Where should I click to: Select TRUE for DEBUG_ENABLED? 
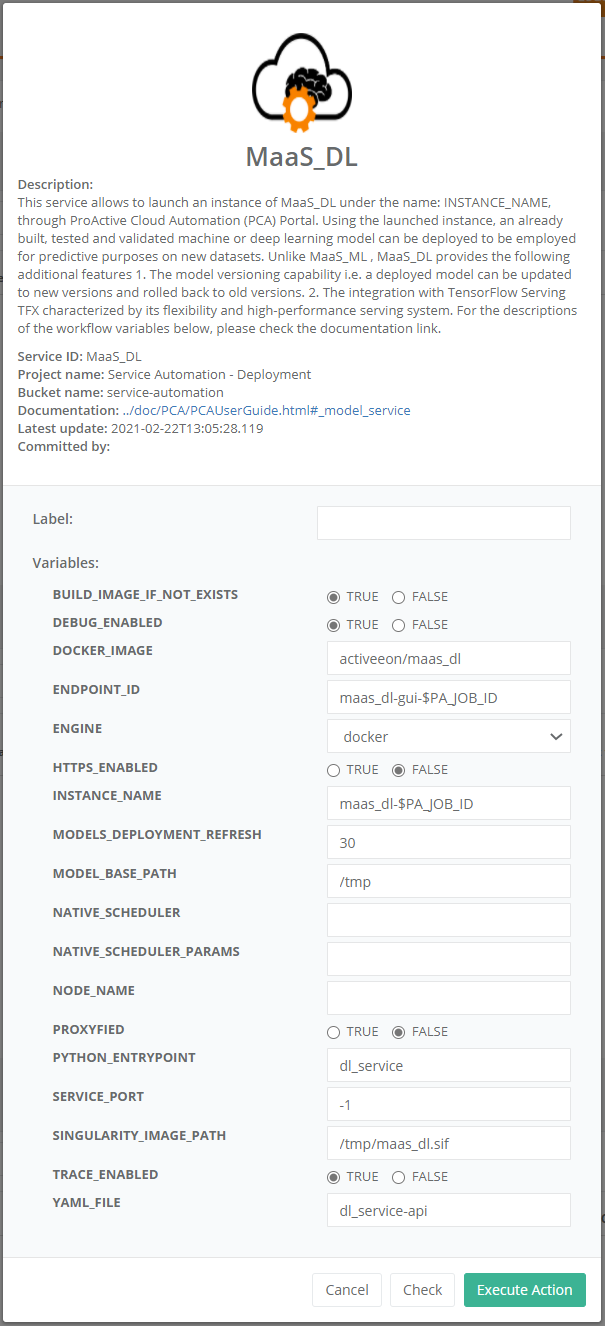[x=333, y=625]
